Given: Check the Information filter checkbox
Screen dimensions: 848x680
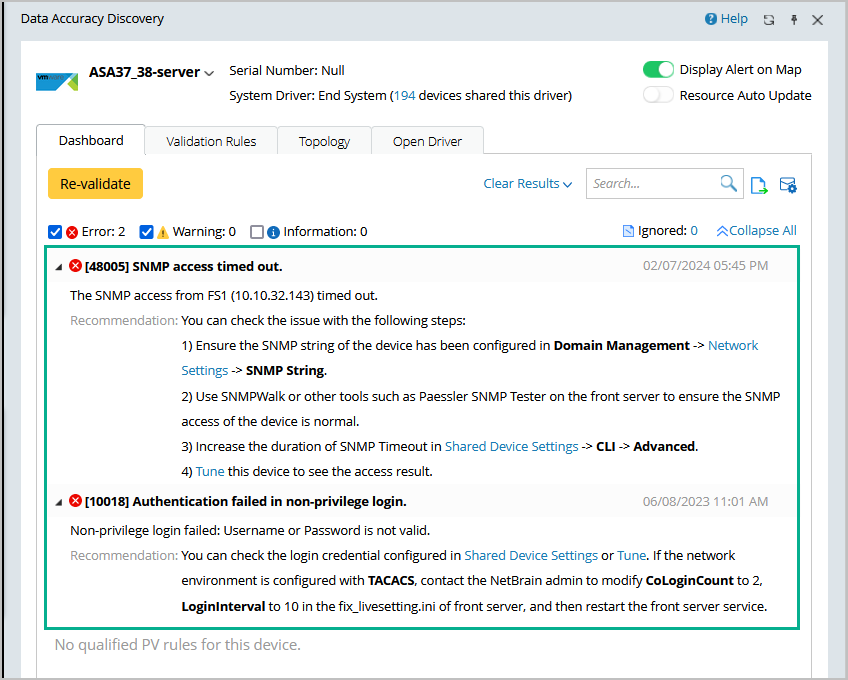Looking at the screenshot, I should pyautogui.click(x=257, y=232).
